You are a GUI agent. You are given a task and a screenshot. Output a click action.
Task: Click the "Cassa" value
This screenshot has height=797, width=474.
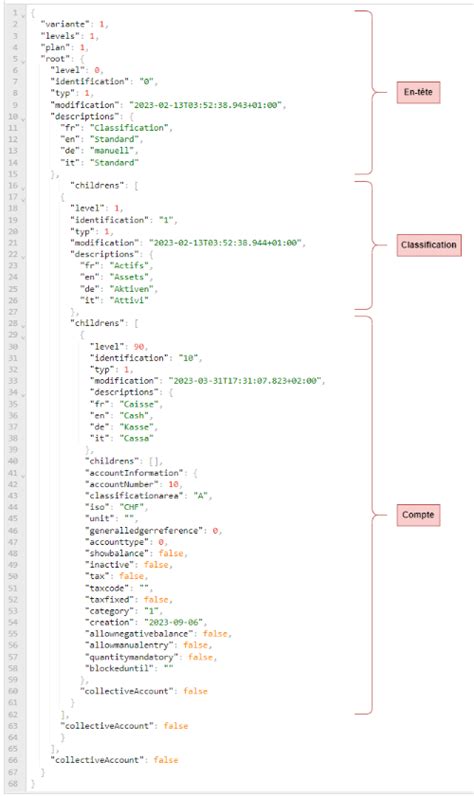pyautogui.click(x=136, y=439)
